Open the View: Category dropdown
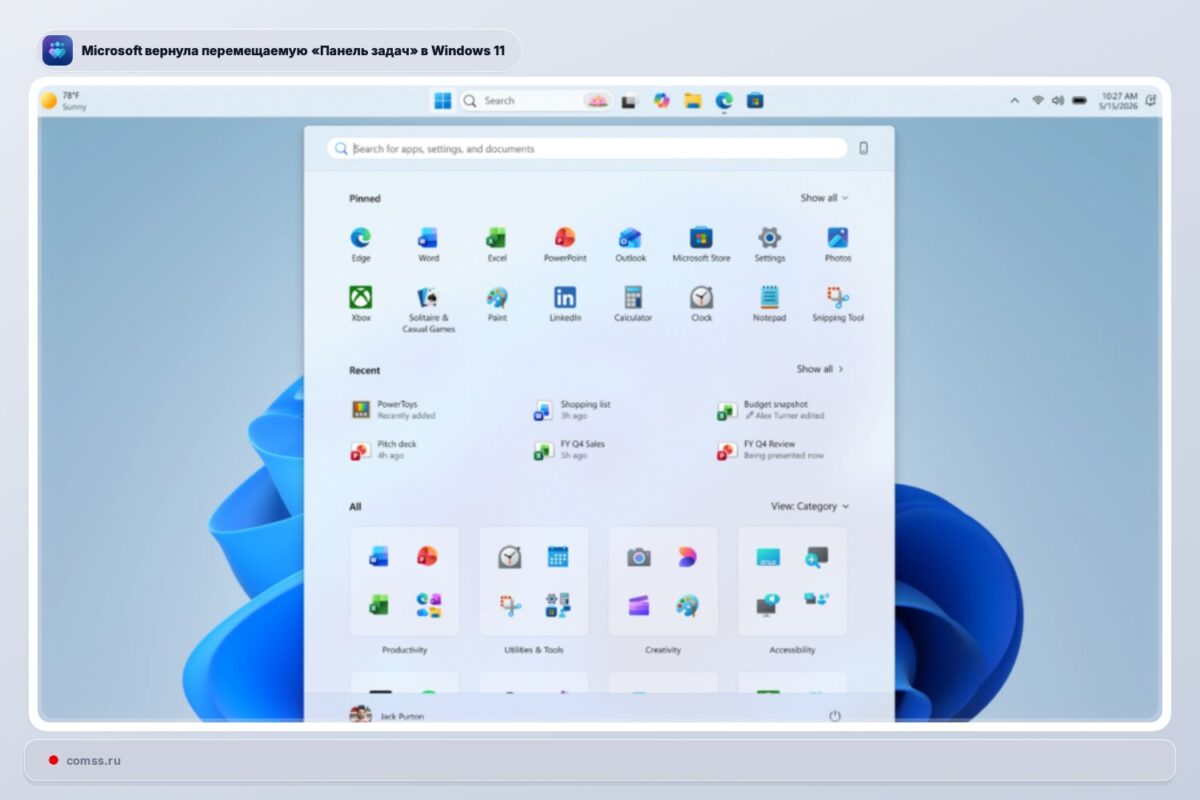The width and height of the screenshot is (1200, 800). (x=809, y=506)
